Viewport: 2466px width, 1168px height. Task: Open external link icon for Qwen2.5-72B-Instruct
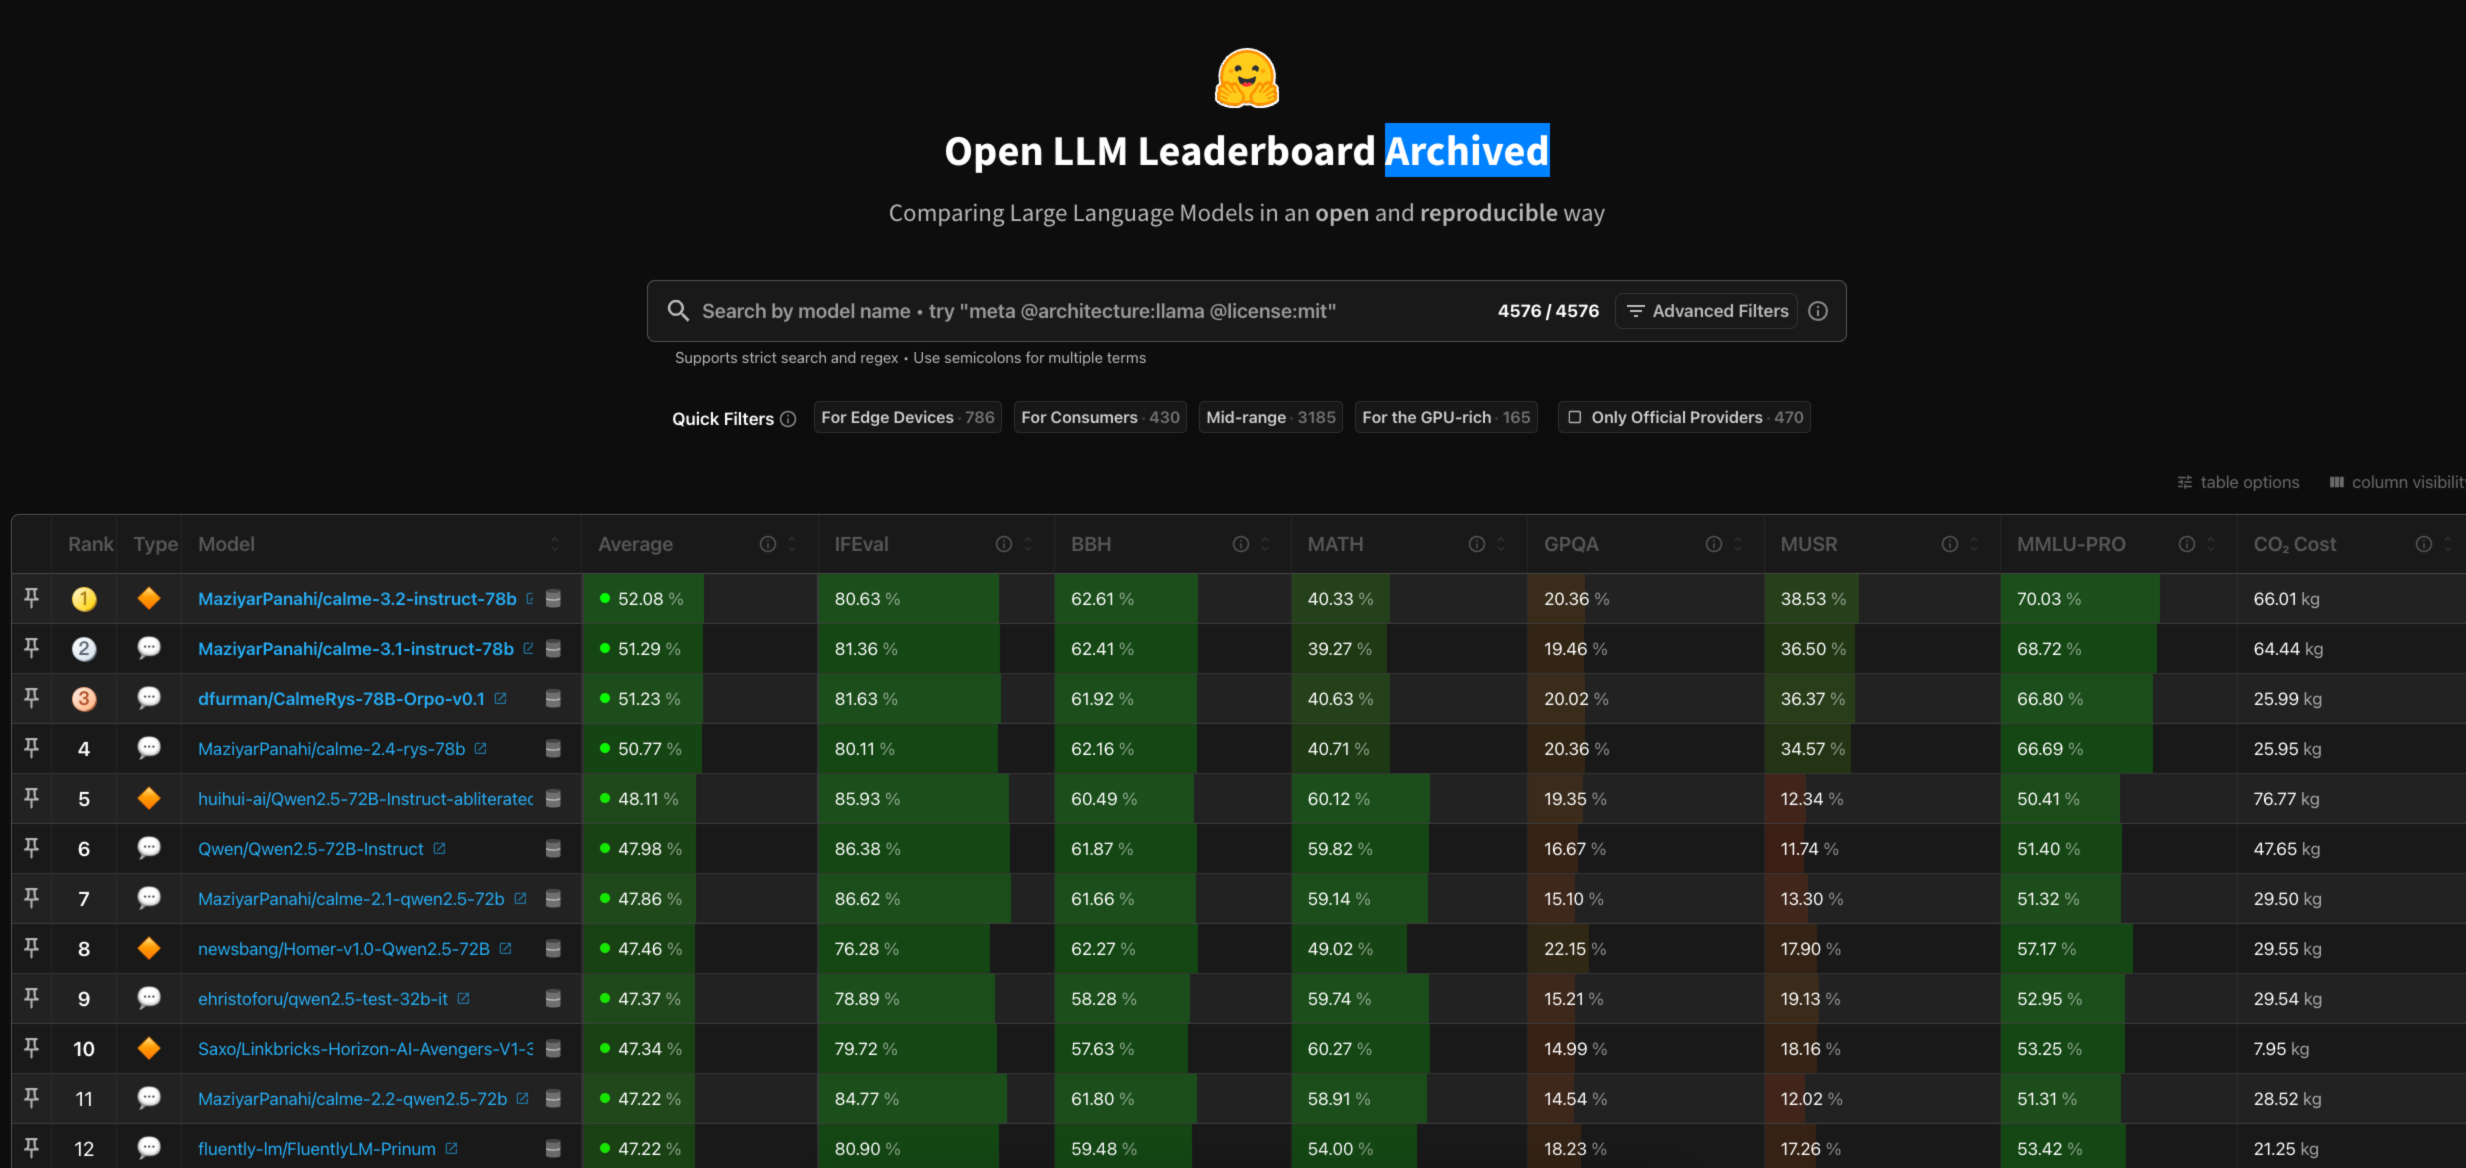pyautogui.click(x=439, y=848)
